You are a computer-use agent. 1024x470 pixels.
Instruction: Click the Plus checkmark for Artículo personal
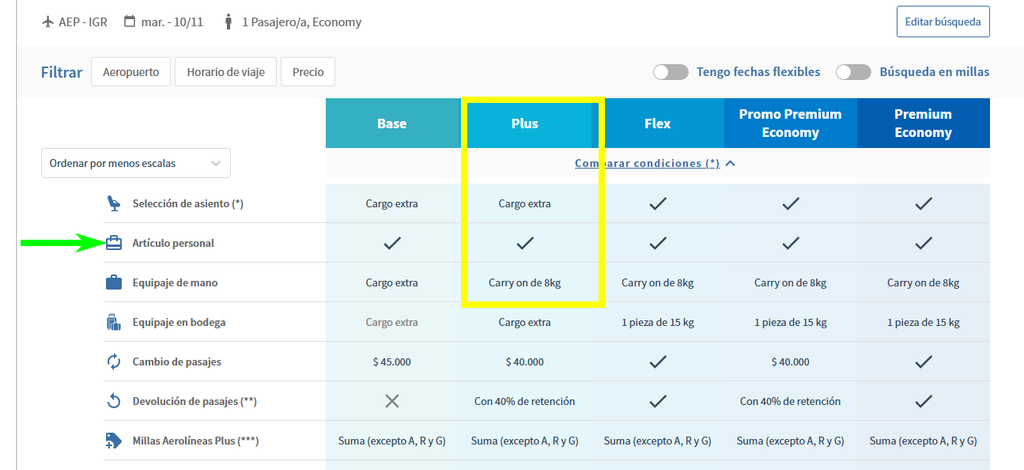tap(524, 243)
